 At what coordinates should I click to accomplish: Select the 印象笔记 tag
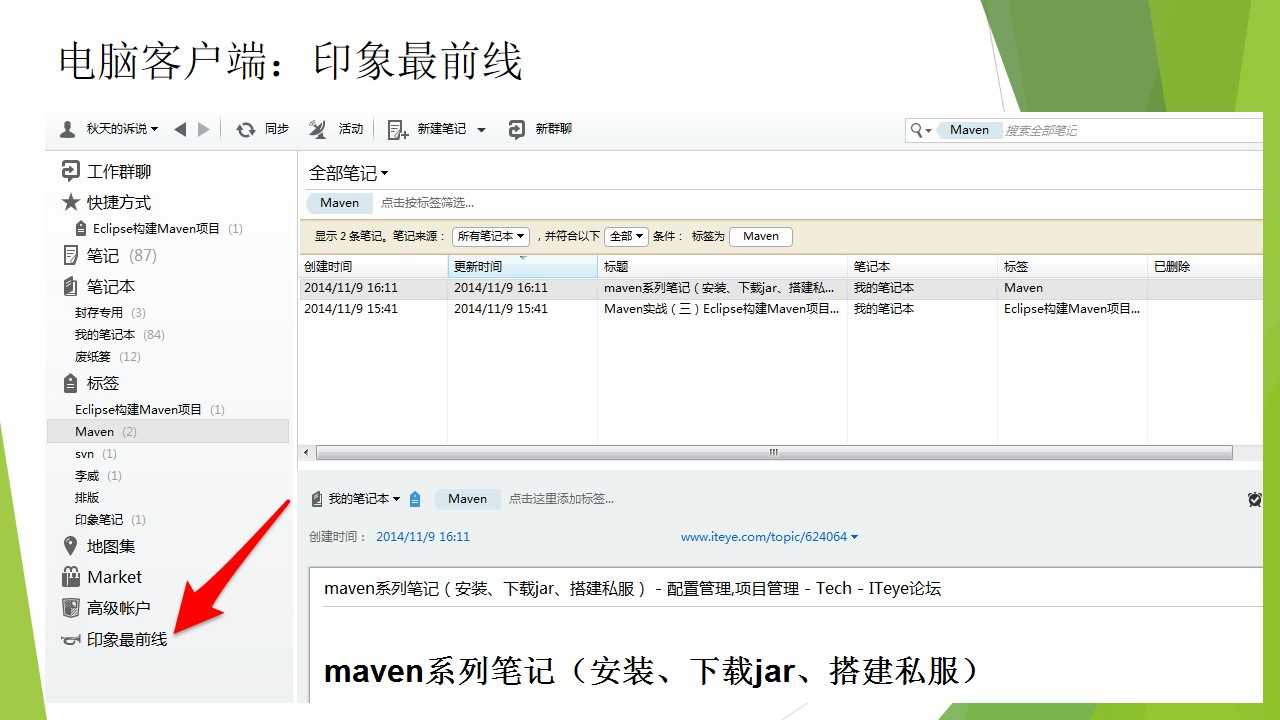(x=110, y=519)
